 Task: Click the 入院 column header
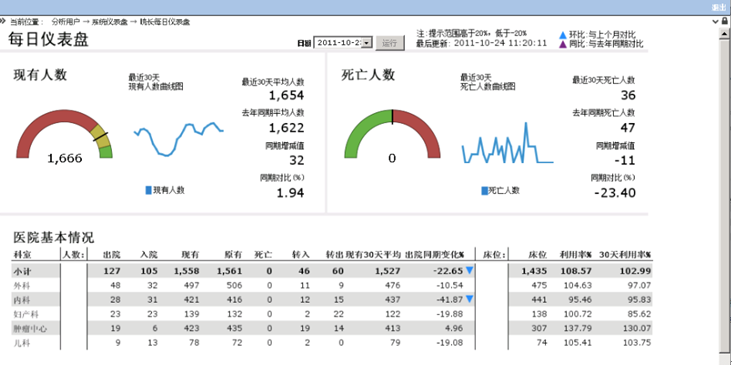[x=149, y=255]
